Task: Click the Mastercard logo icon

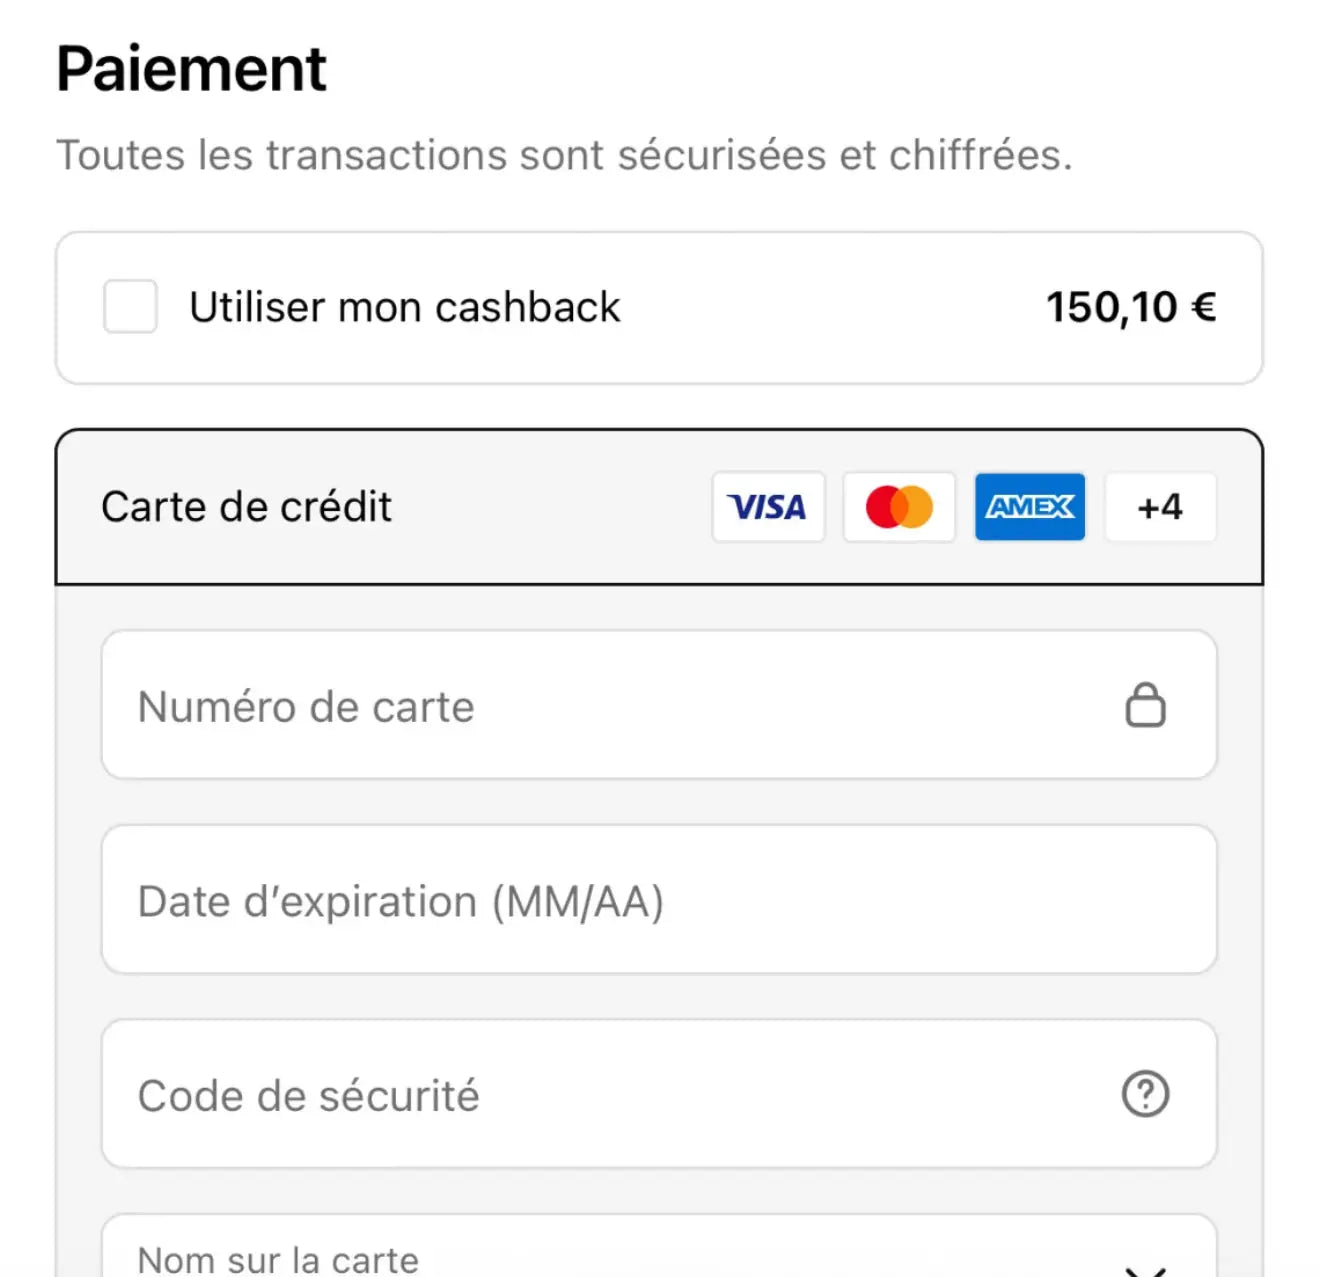Action: (898, 507)
